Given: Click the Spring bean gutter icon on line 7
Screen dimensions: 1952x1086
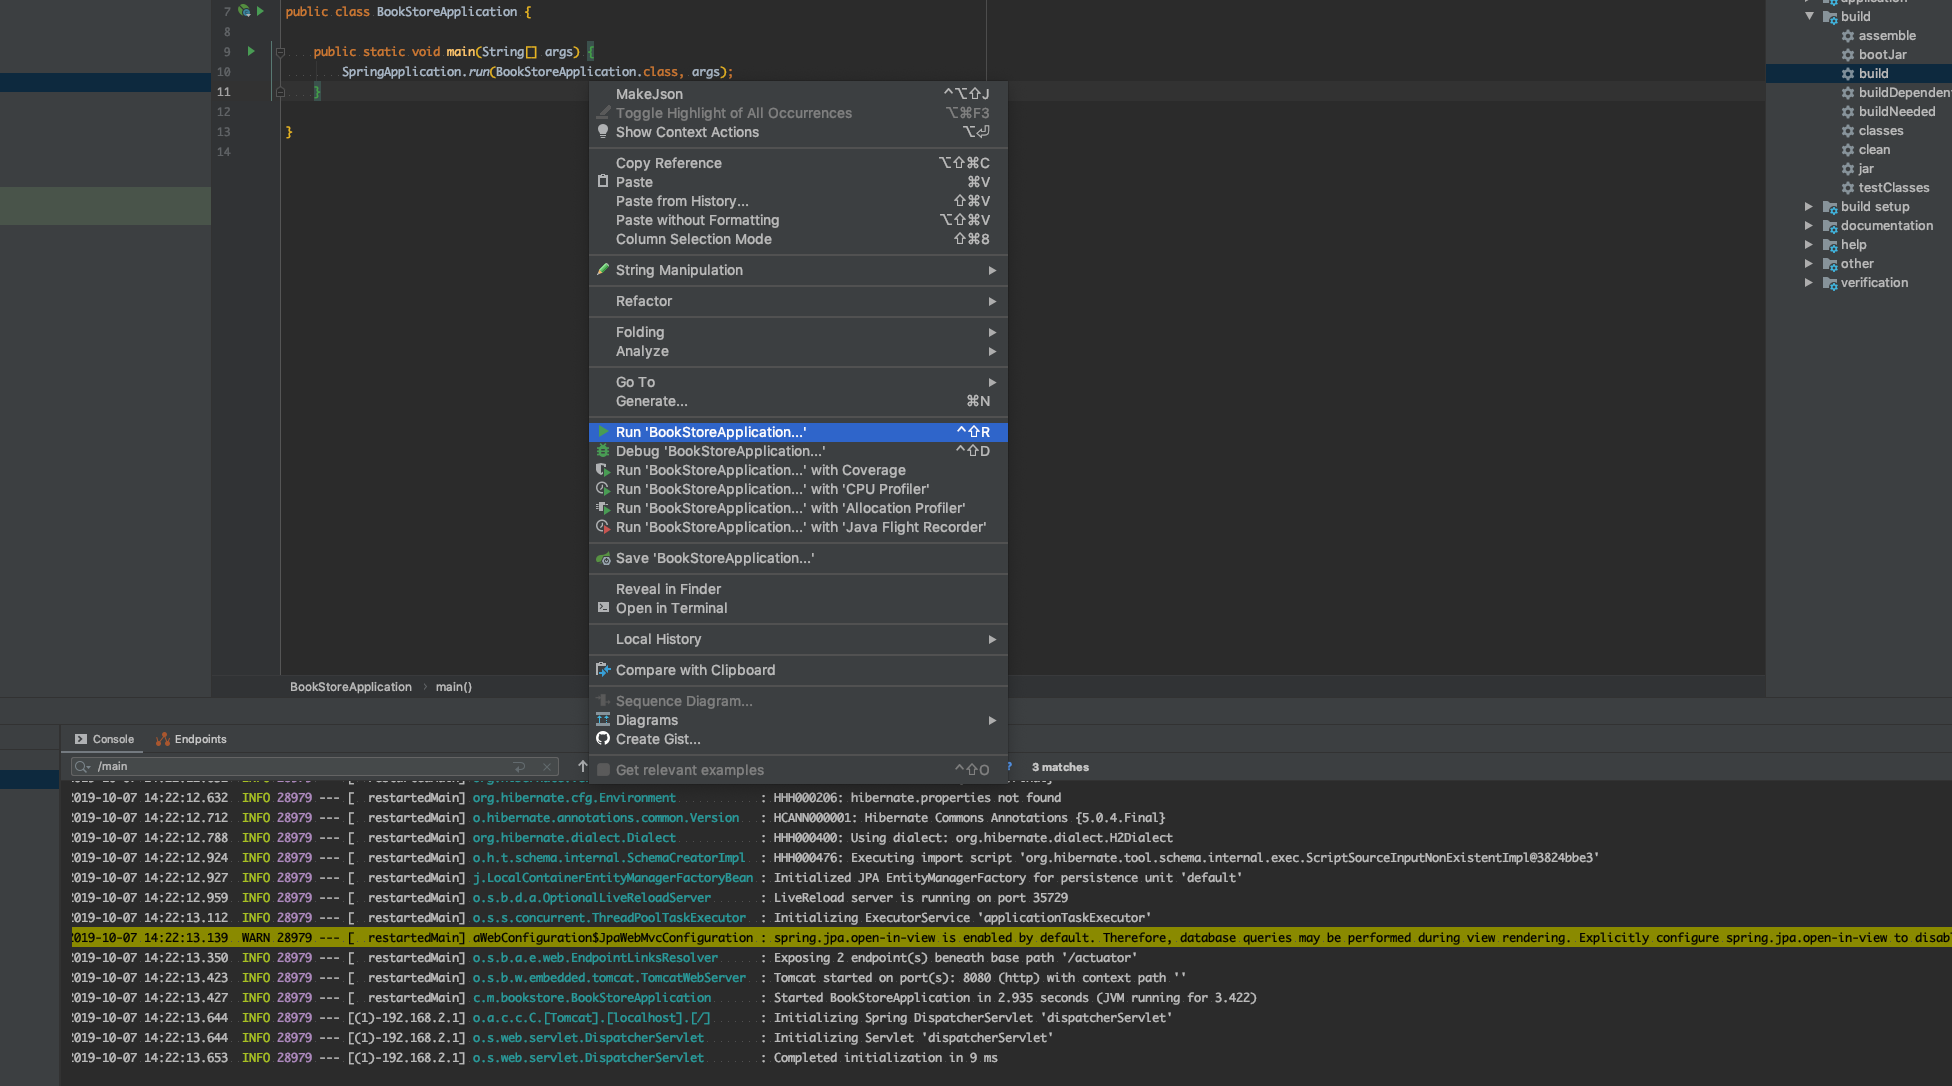Looking at the screenshot, I should [x=243, y=11].
